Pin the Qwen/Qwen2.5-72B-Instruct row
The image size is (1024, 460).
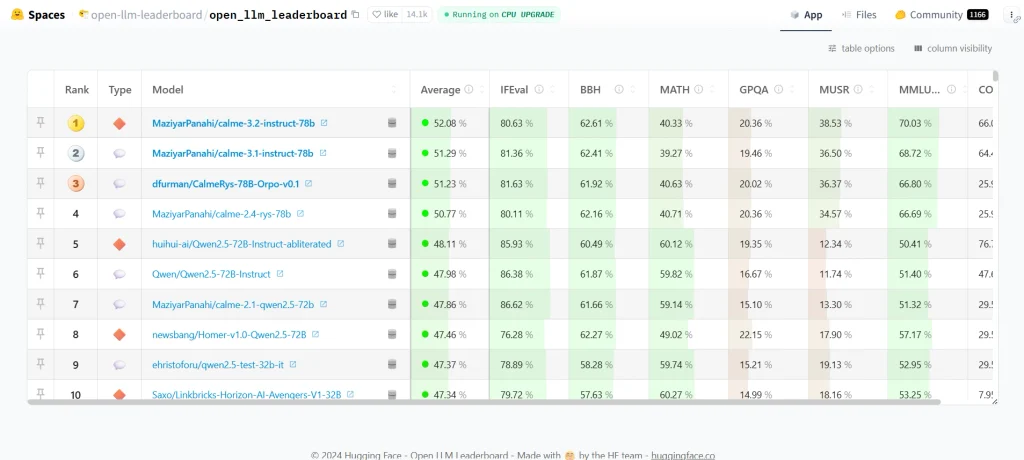[x=40, y=274]
